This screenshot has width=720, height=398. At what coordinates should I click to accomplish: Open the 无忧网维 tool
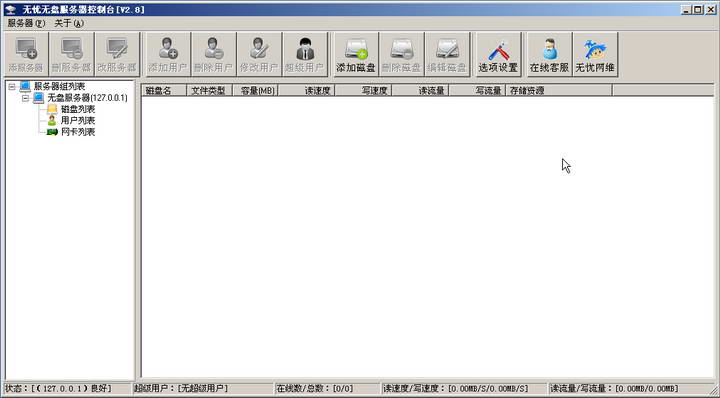click(x=595, y=54)
